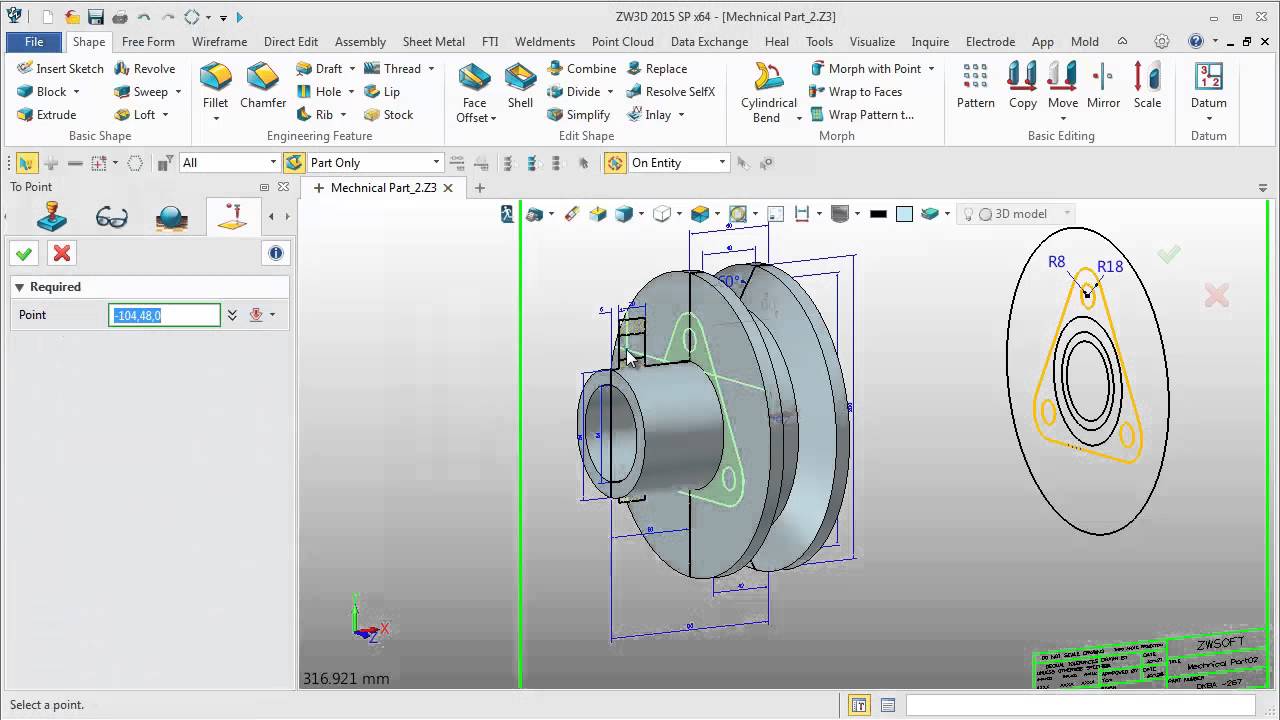
Task: Toggle the polygon pick icon
Action: pyautogui.click(x=135, y=163)
